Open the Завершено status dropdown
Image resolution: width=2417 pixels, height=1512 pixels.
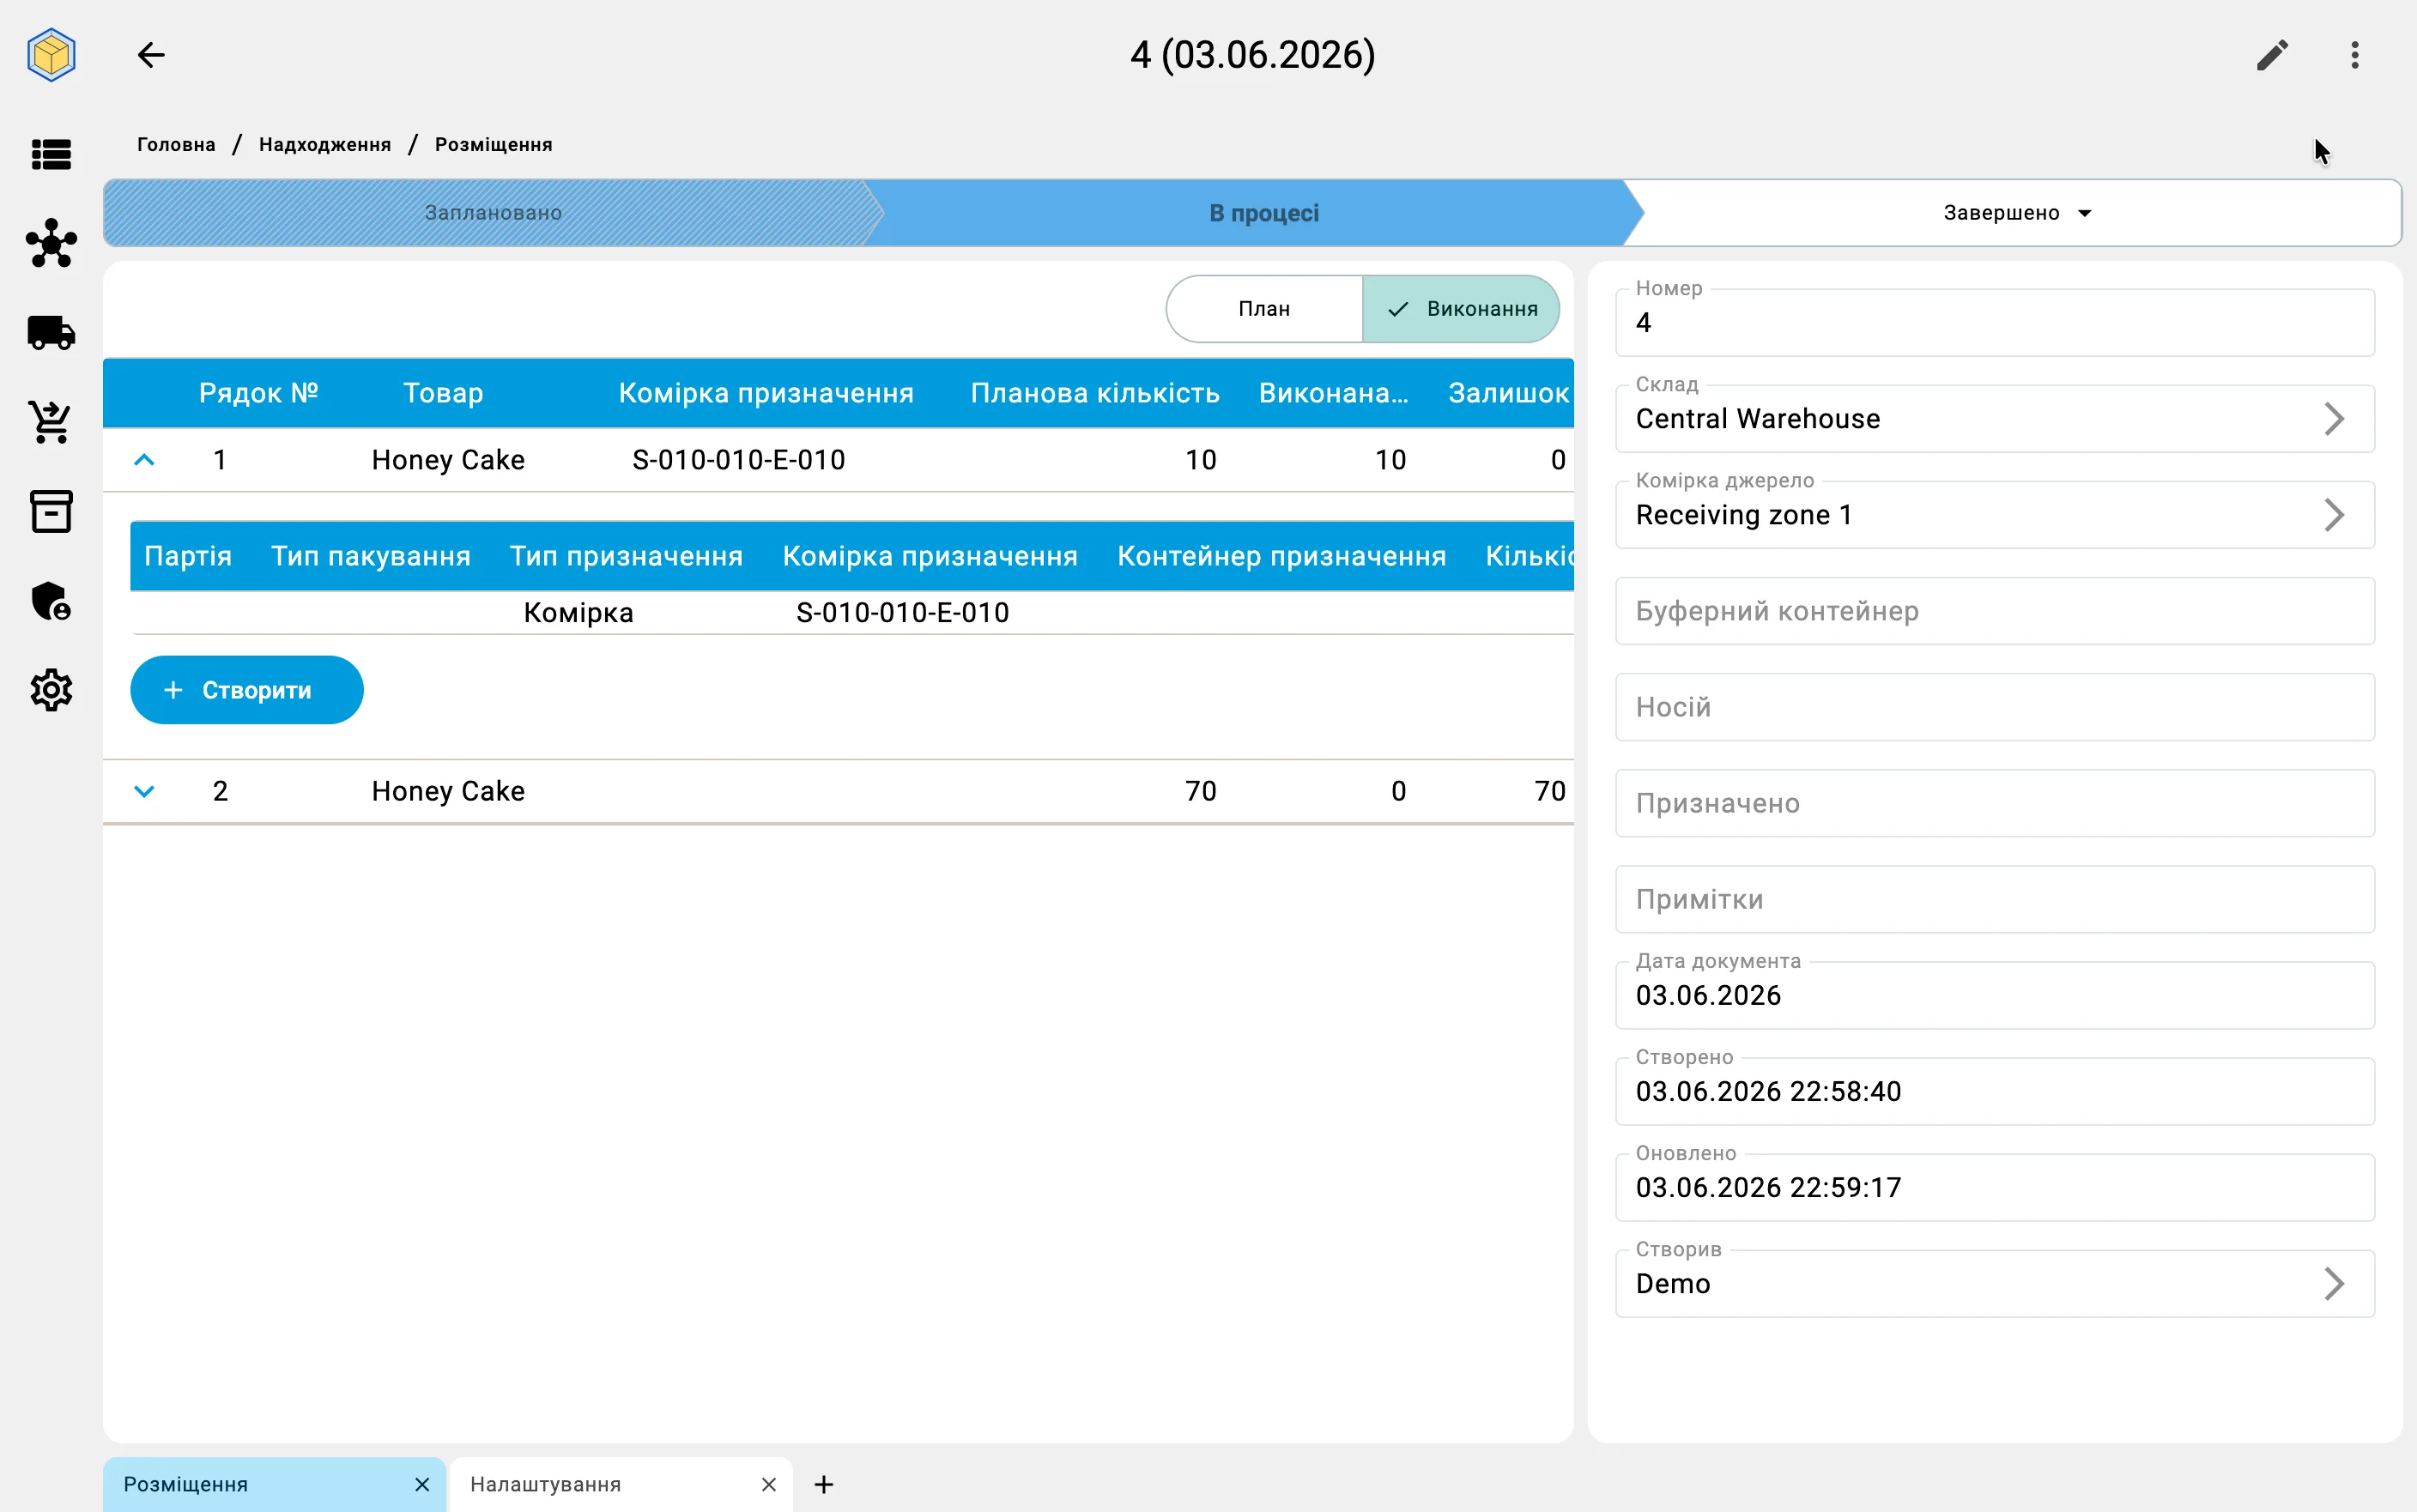2017,213
